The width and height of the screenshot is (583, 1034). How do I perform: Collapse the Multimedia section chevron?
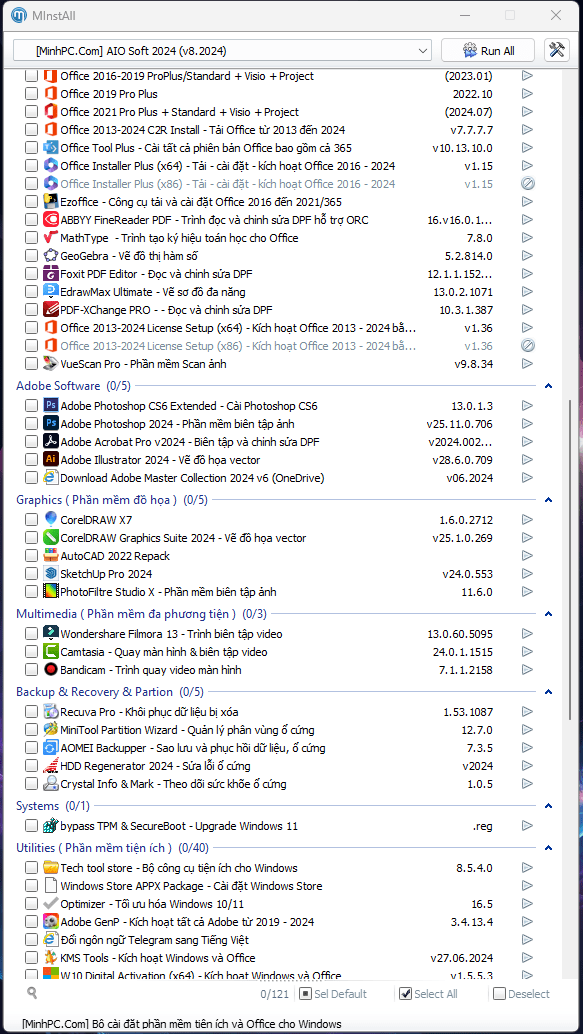point(548,614)
